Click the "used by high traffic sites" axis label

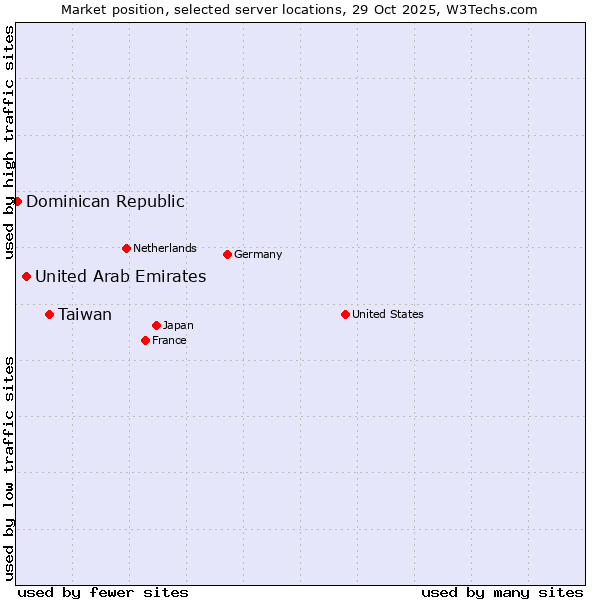pyautogui.click(x=9, y=142)
